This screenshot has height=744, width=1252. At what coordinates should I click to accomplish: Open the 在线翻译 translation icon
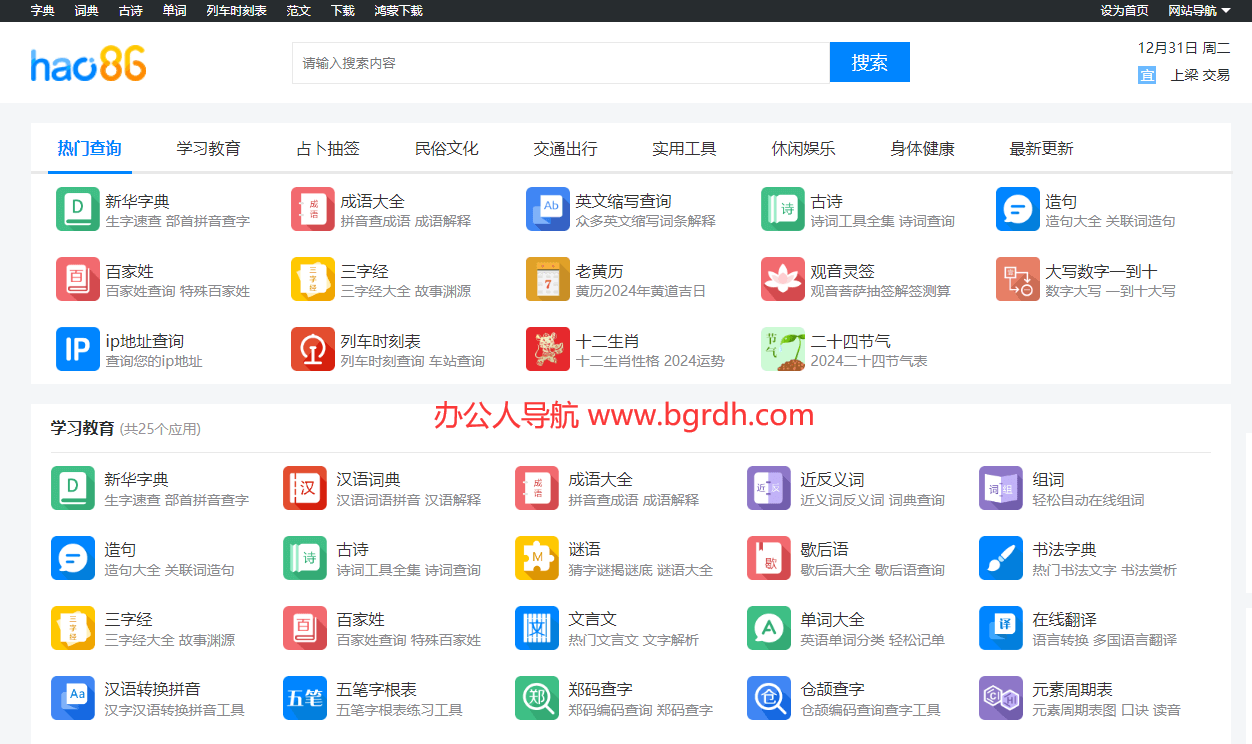1000,628
